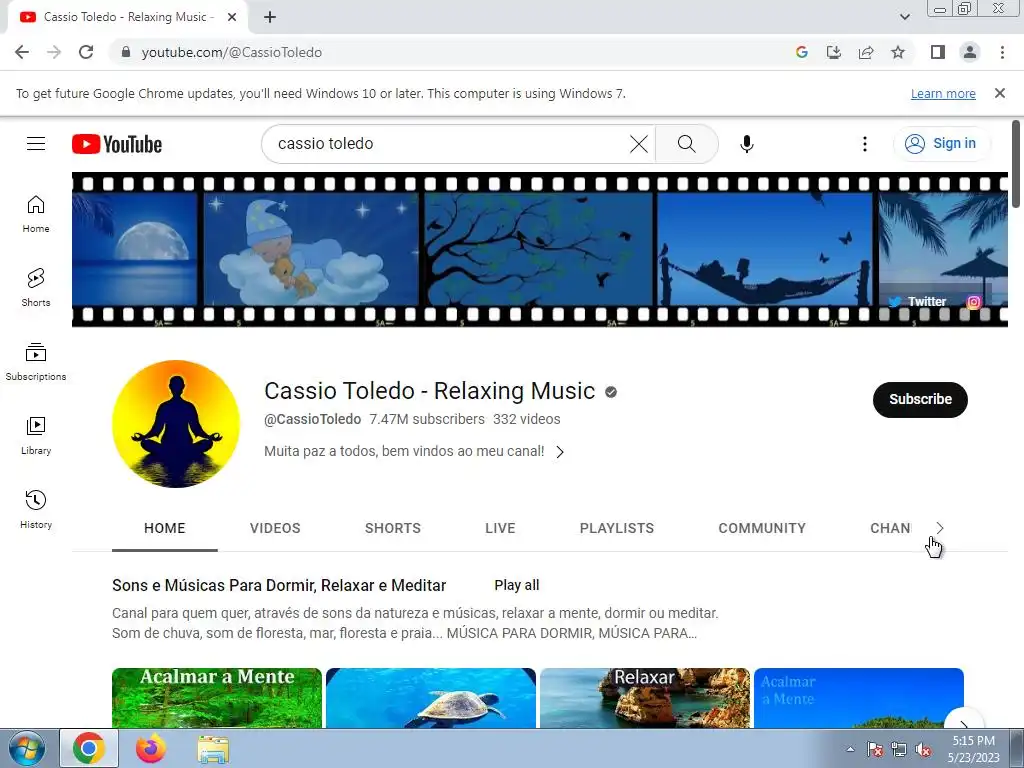
Task: Switch to the VIDEOS tab
Action: tap(275, 528)
